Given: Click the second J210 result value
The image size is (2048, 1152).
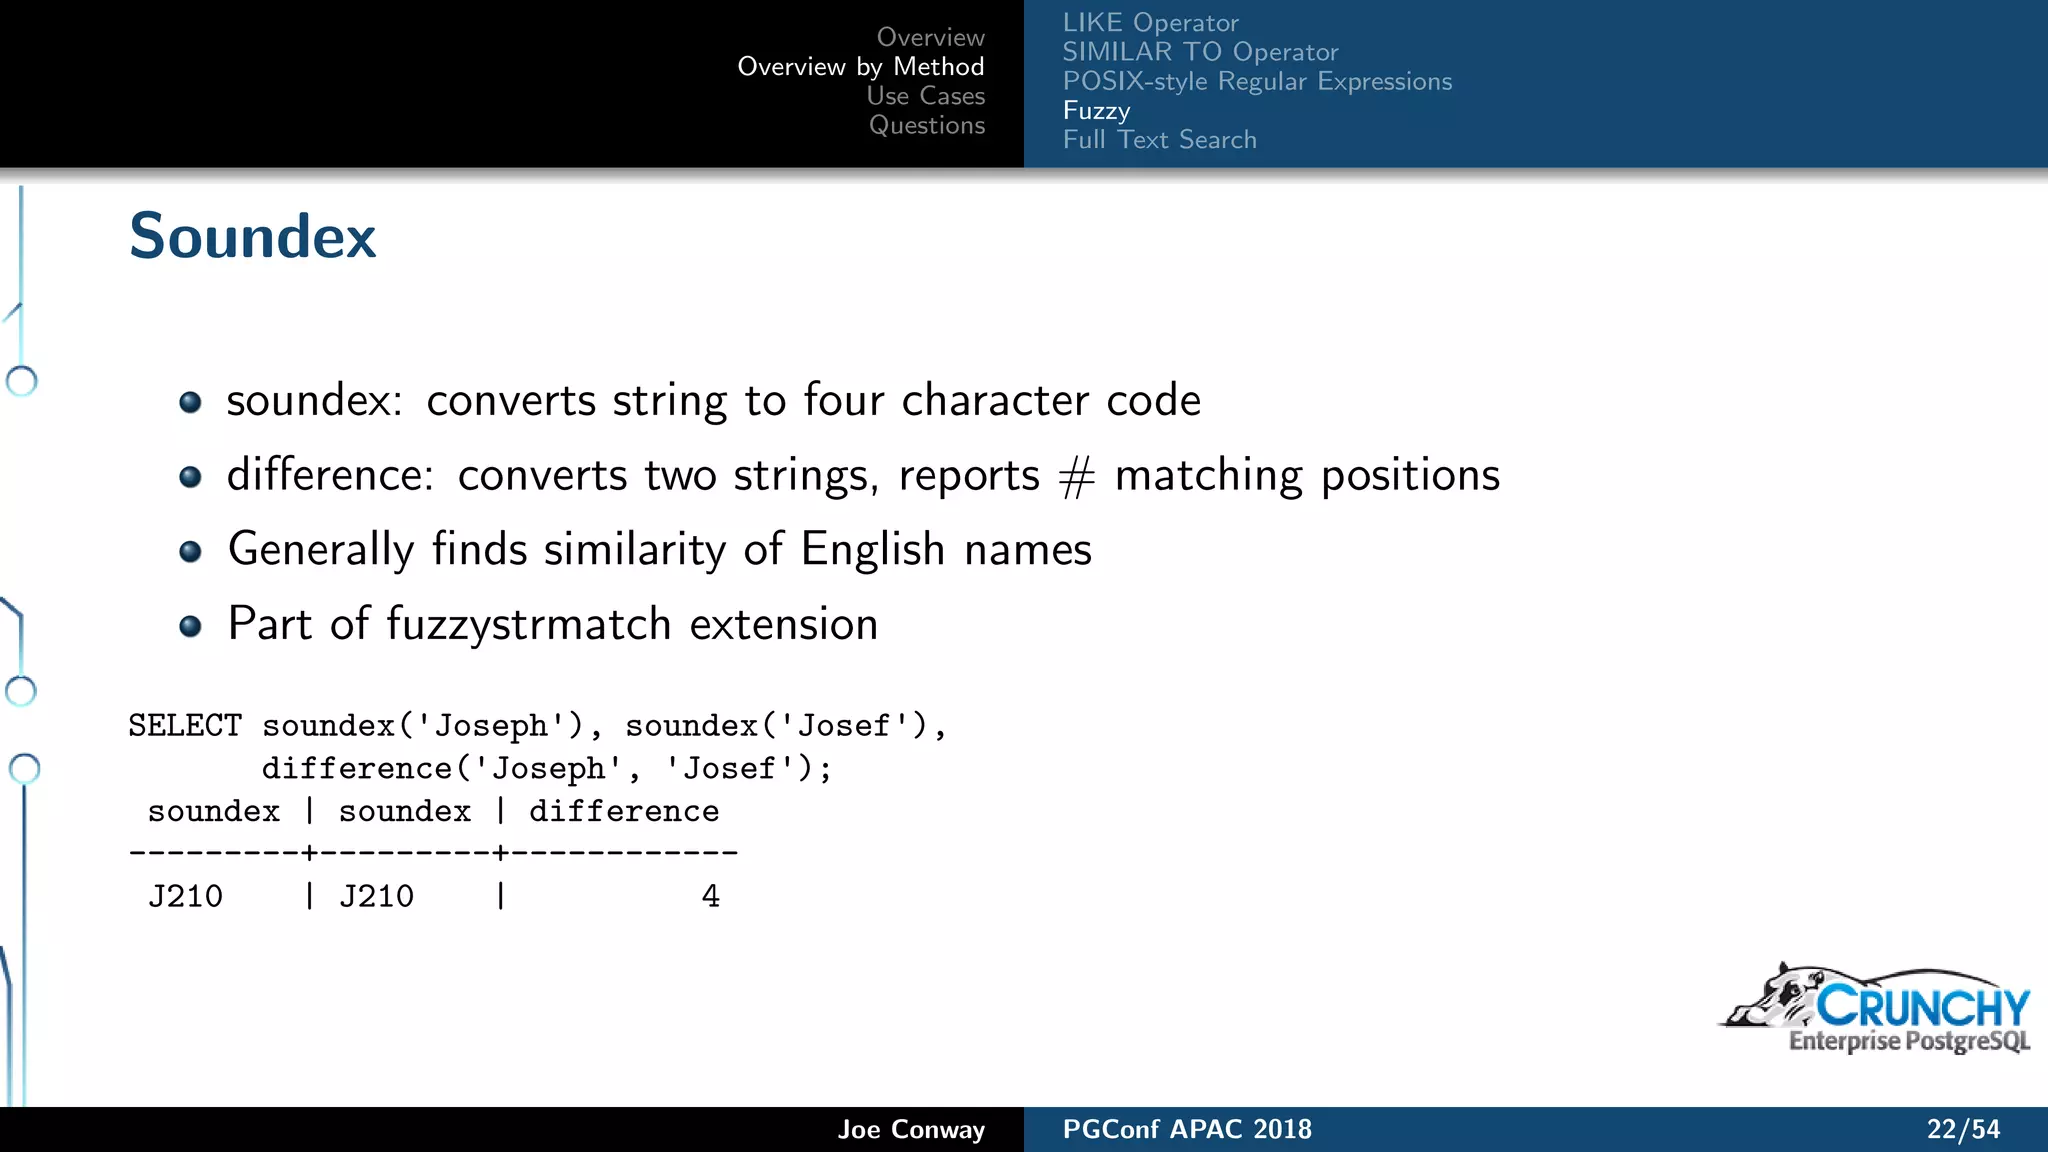Looking at the screenshot, I should point(377,896).
